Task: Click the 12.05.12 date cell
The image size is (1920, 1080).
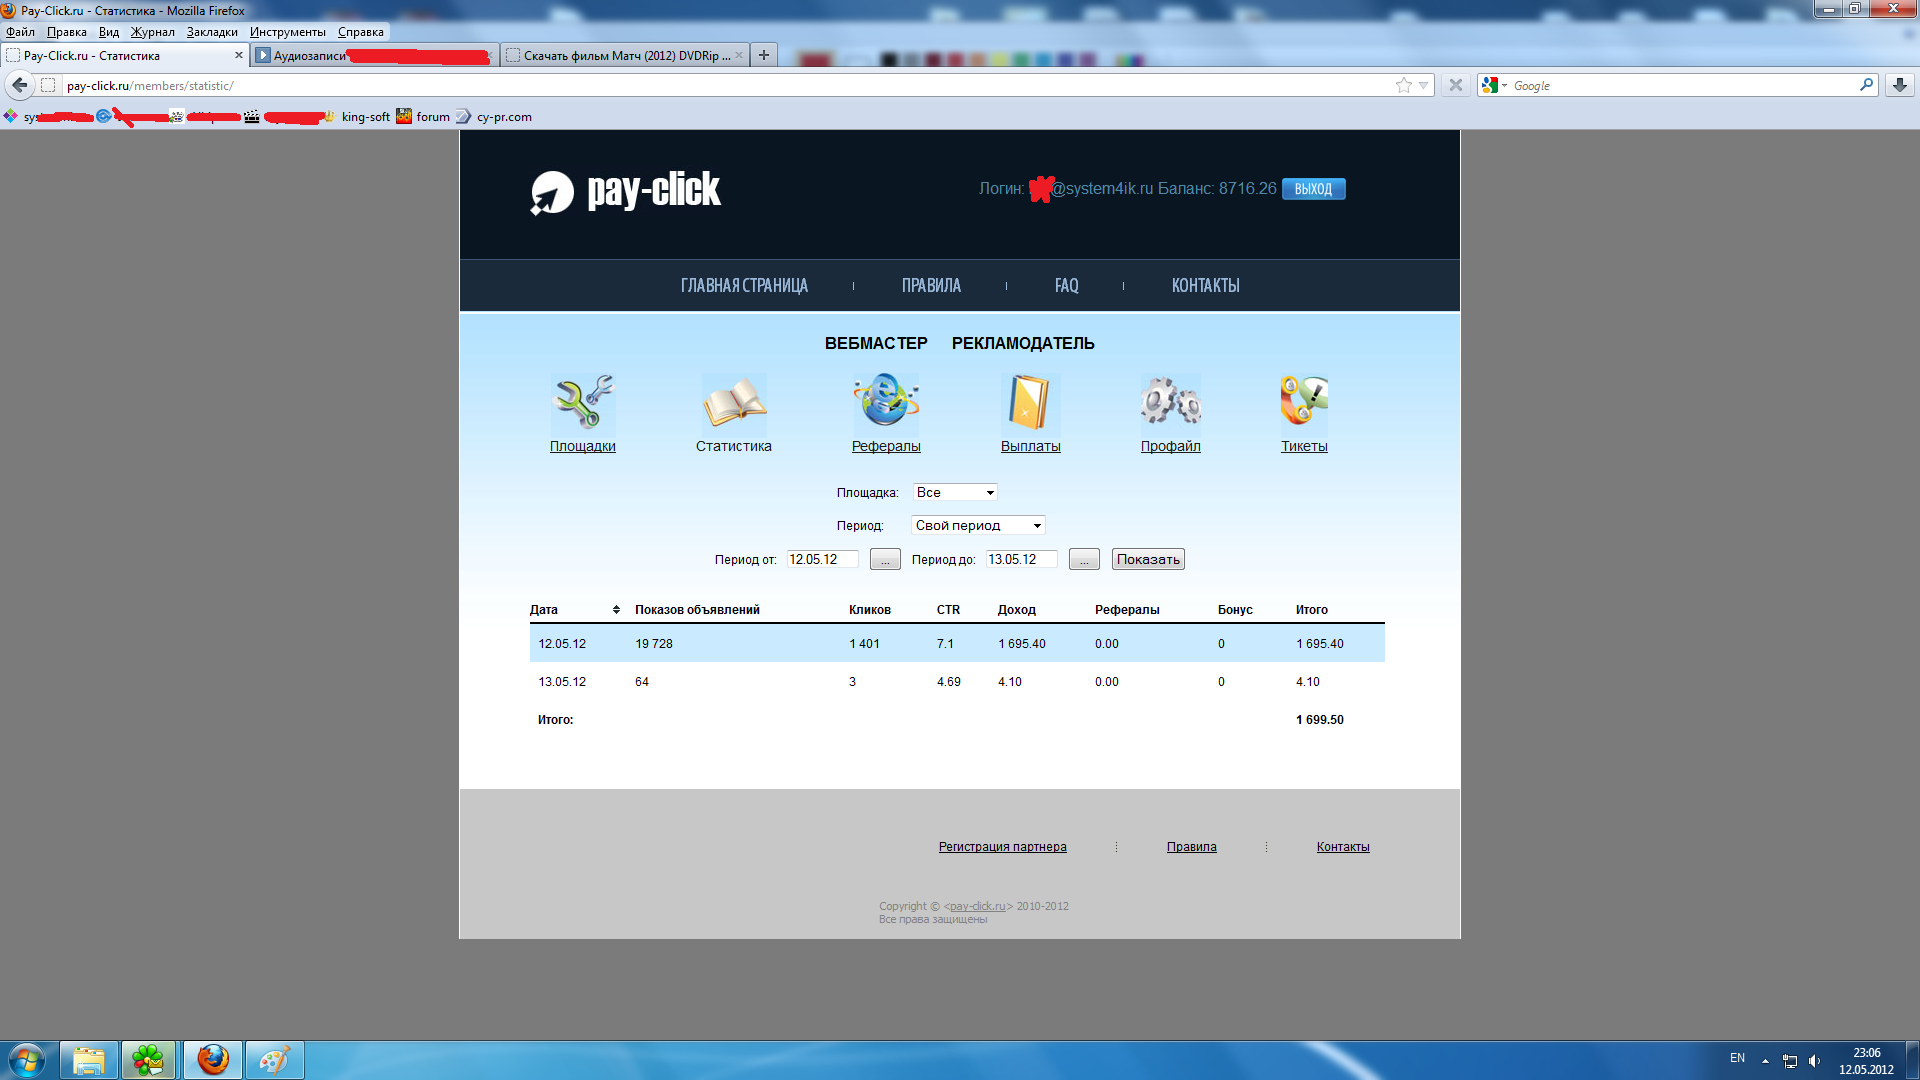Action: pyautogui.click(x=562, y=644)
